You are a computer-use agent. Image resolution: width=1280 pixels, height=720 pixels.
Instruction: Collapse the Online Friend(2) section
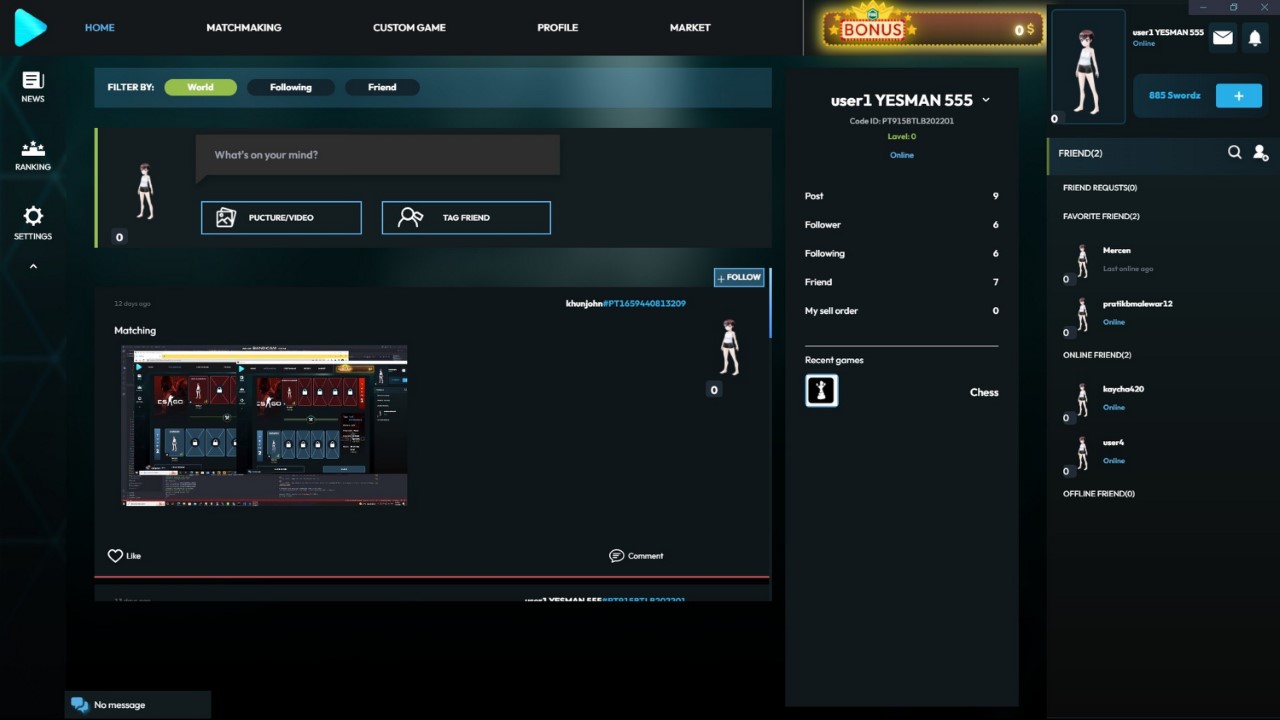click(1097, 355)
